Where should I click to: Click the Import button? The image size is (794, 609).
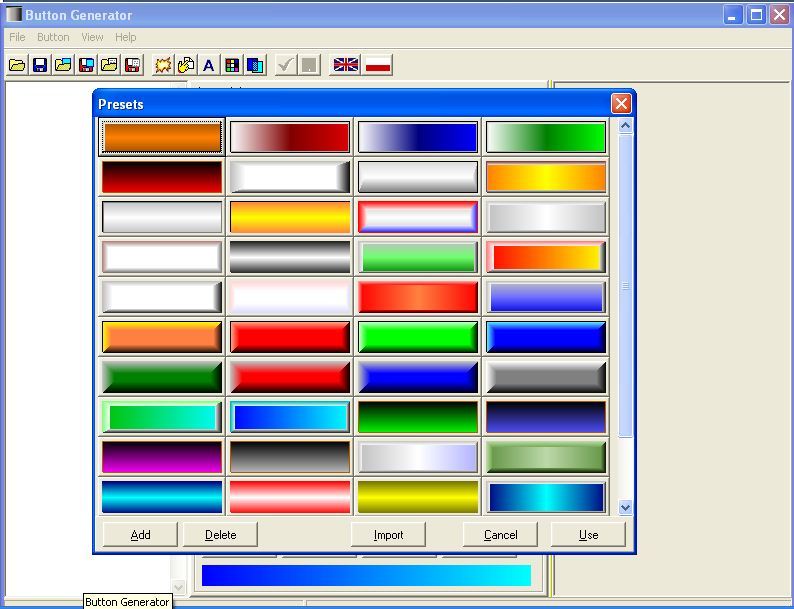tap(388, 535)
